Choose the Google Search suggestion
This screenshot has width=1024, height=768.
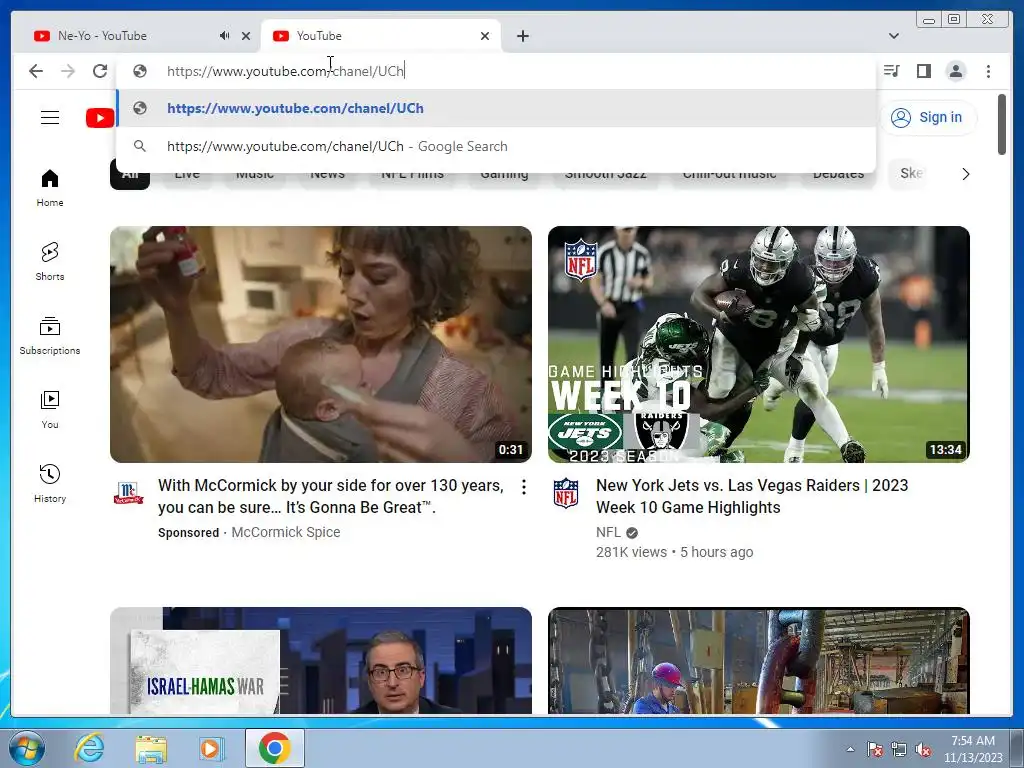point(496,146)
